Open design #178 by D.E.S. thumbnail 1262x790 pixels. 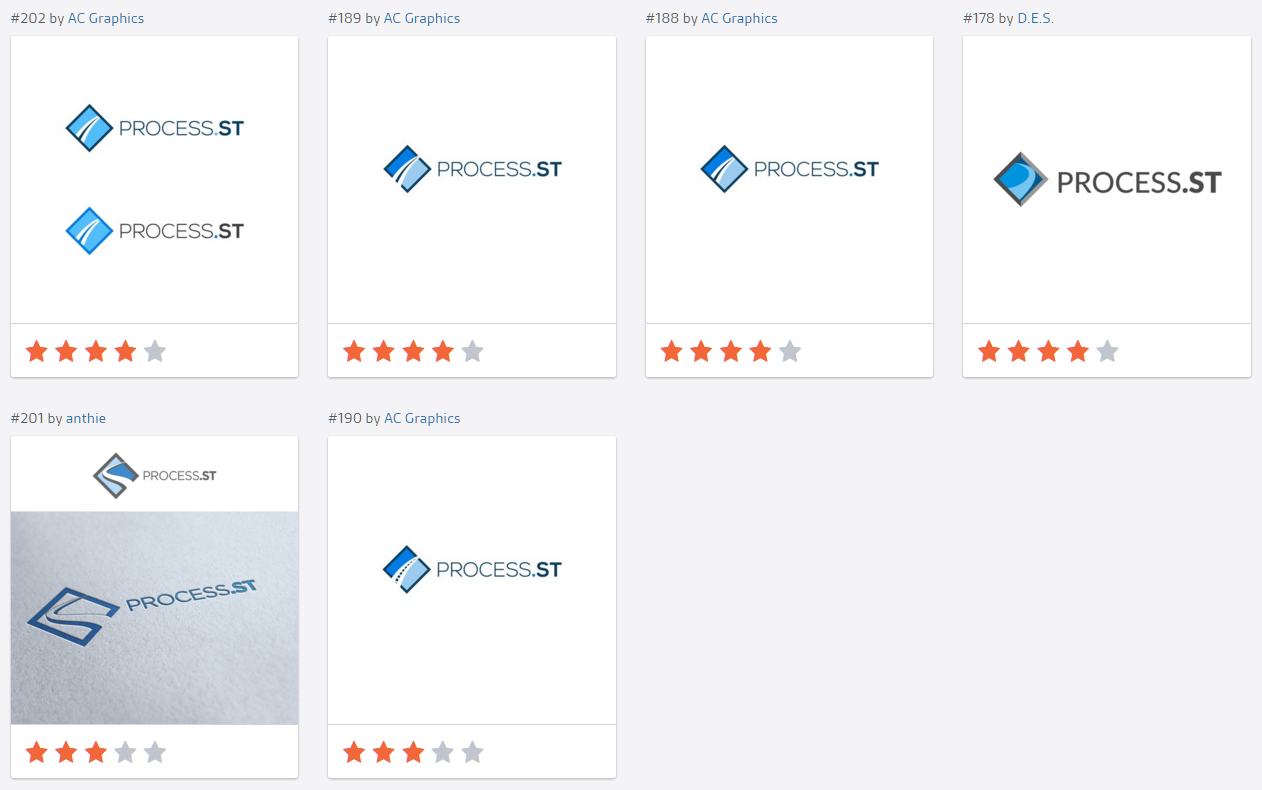click(x=1107, y=180)
